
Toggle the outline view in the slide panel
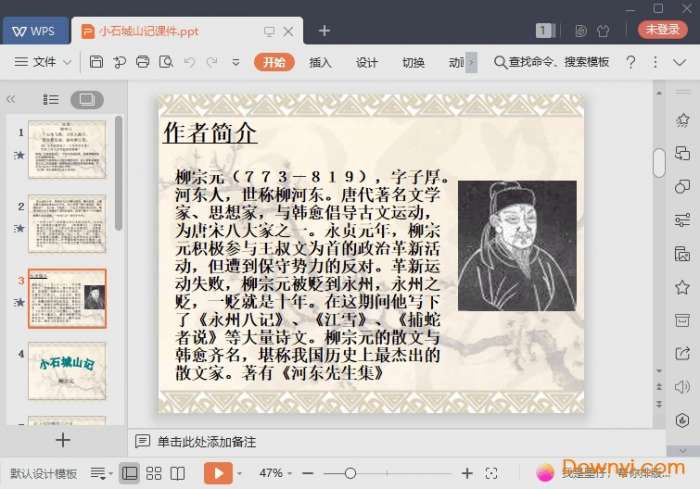(51, 99)
